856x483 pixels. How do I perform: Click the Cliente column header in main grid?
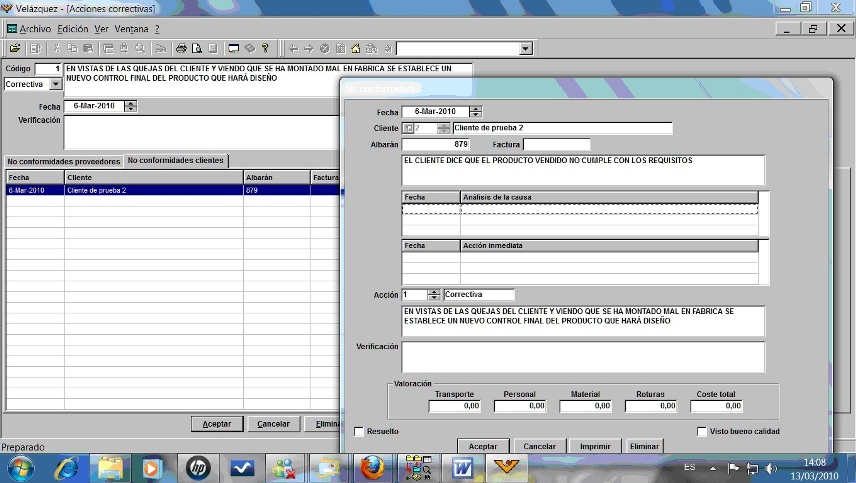pyautogui.click(x=154, y=177)
